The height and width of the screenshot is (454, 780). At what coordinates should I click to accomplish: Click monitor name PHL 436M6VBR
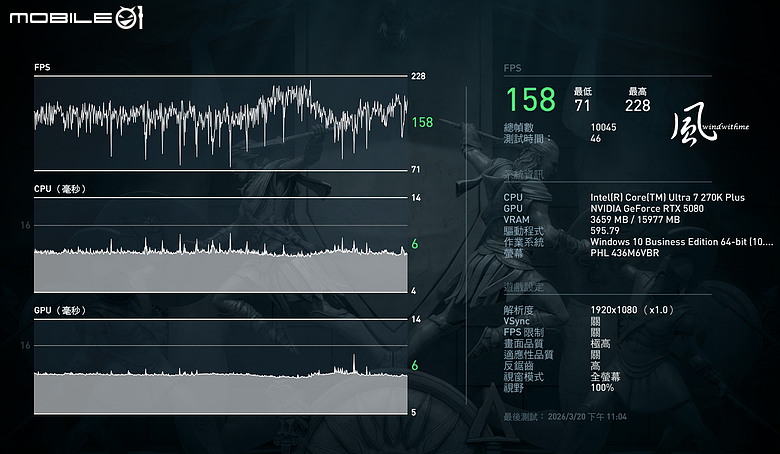625,253
